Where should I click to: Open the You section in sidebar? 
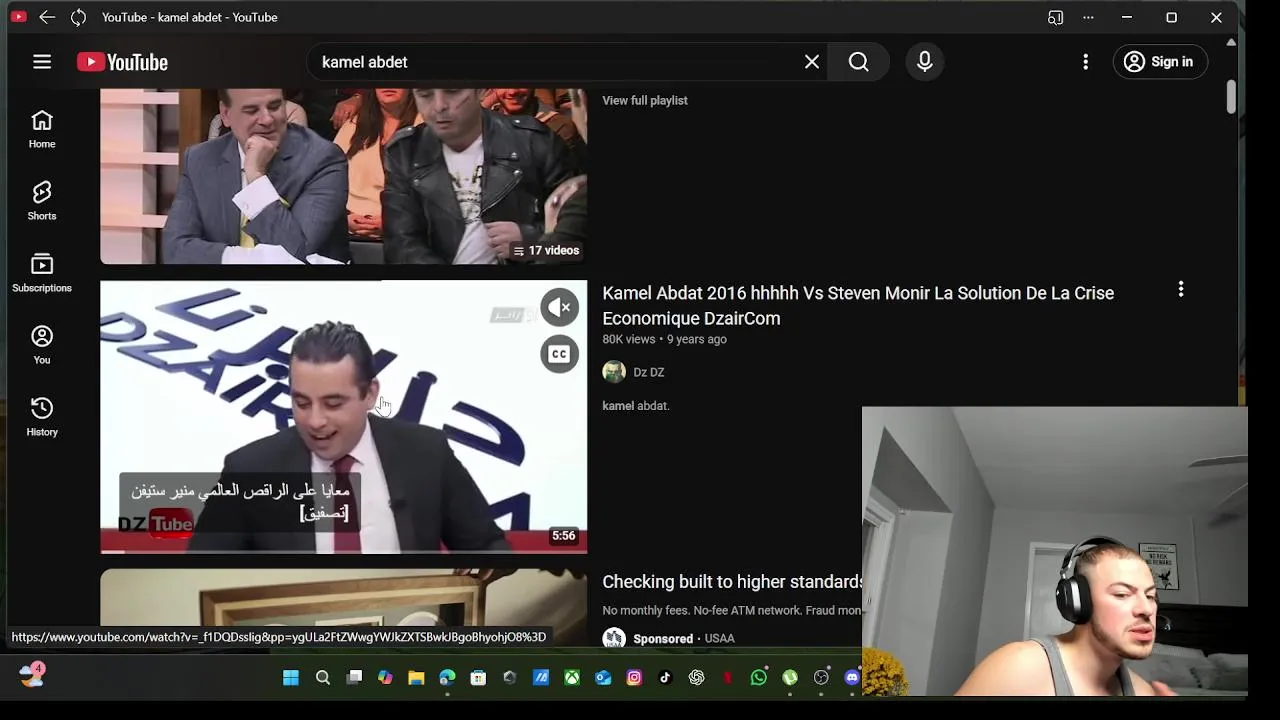pos(42,345)
